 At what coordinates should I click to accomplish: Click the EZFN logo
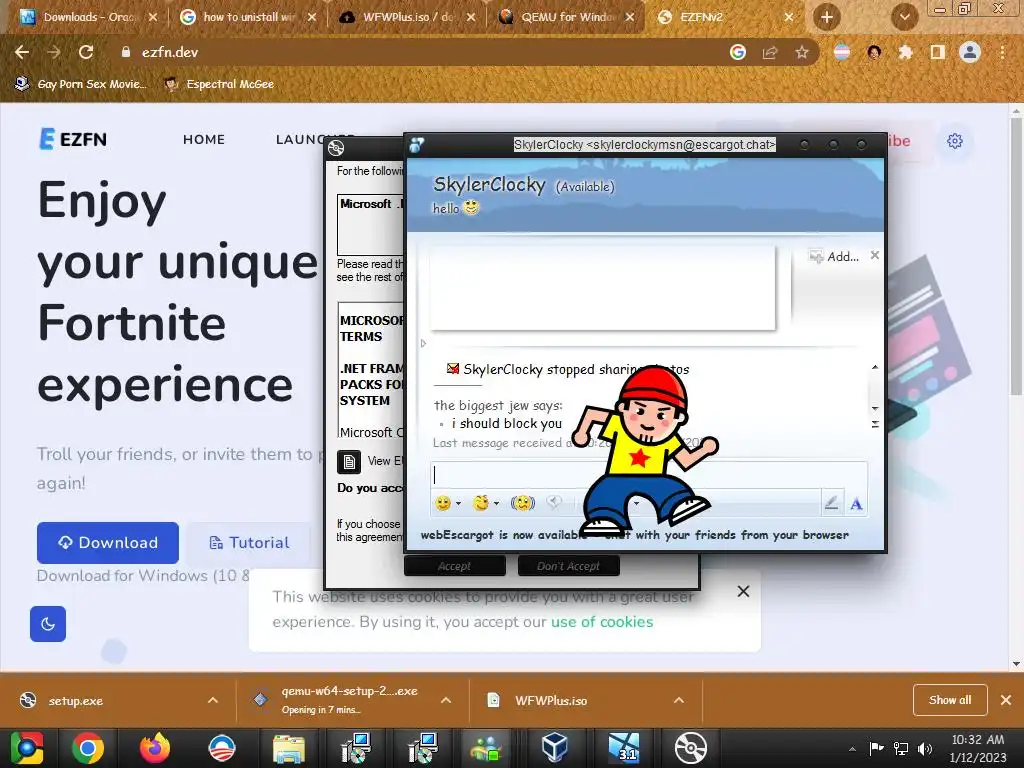click(73, 139)
